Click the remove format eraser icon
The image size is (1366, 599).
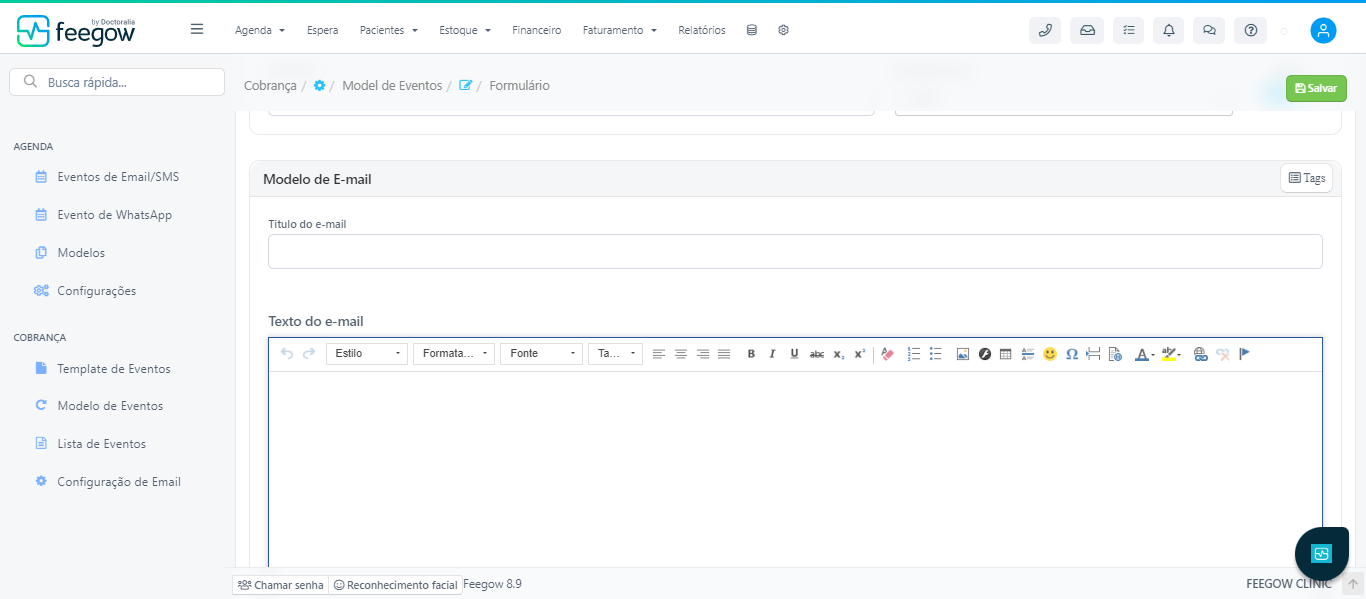(x=887, y=354)
